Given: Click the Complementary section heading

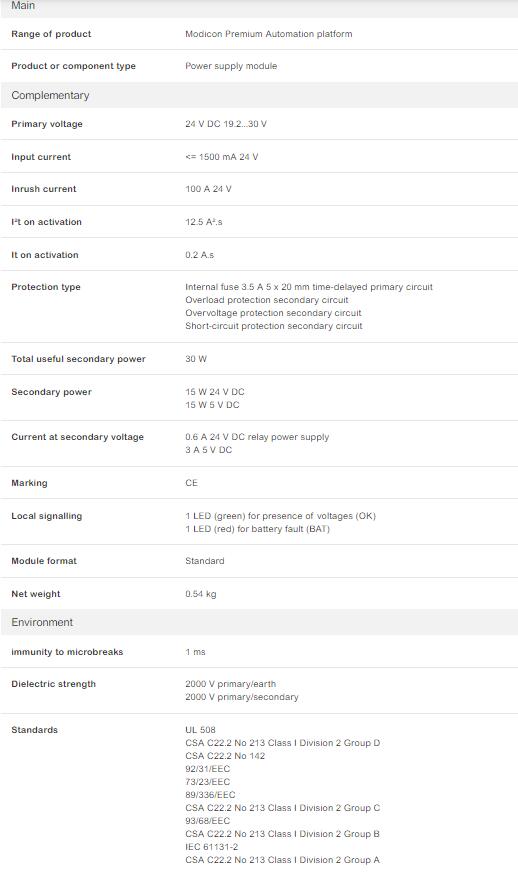Looking at the screenshot, I should tap(50, 95).
